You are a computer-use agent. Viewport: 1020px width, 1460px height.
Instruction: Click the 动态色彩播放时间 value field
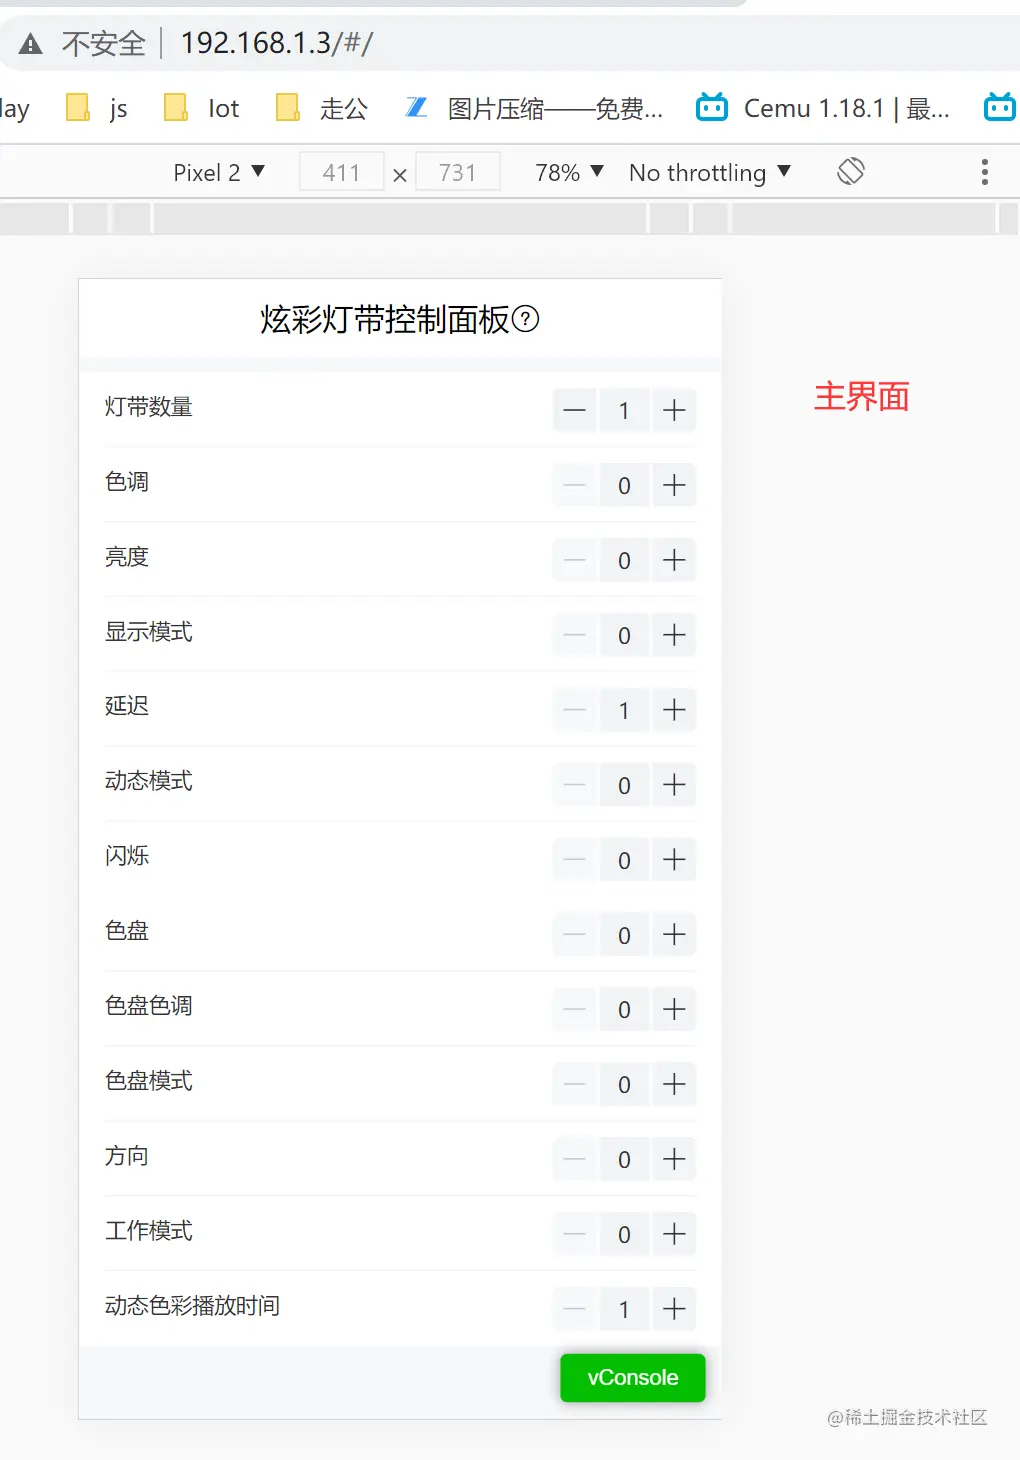624,1309
